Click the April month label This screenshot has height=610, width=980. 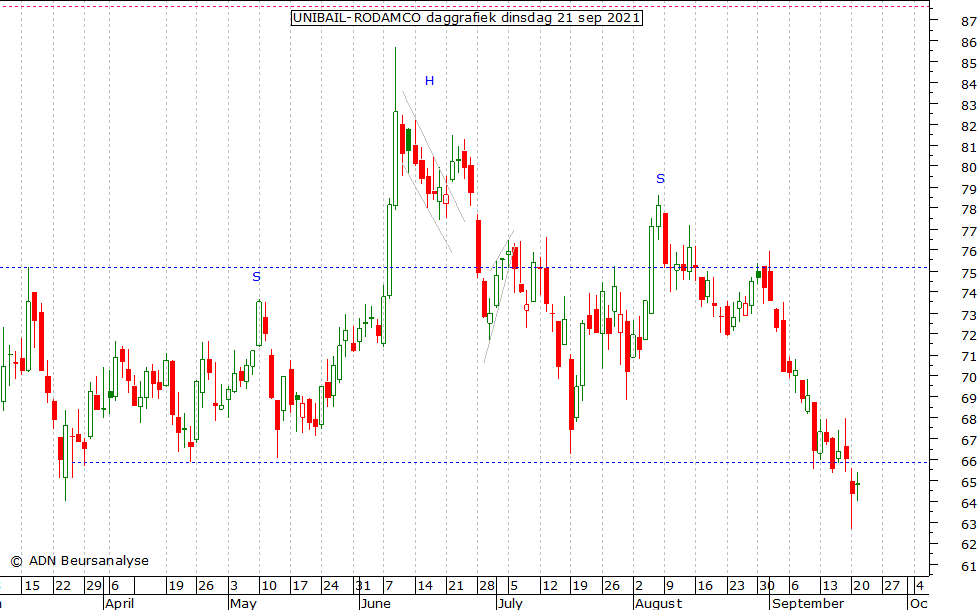click(x=119, y=603)
